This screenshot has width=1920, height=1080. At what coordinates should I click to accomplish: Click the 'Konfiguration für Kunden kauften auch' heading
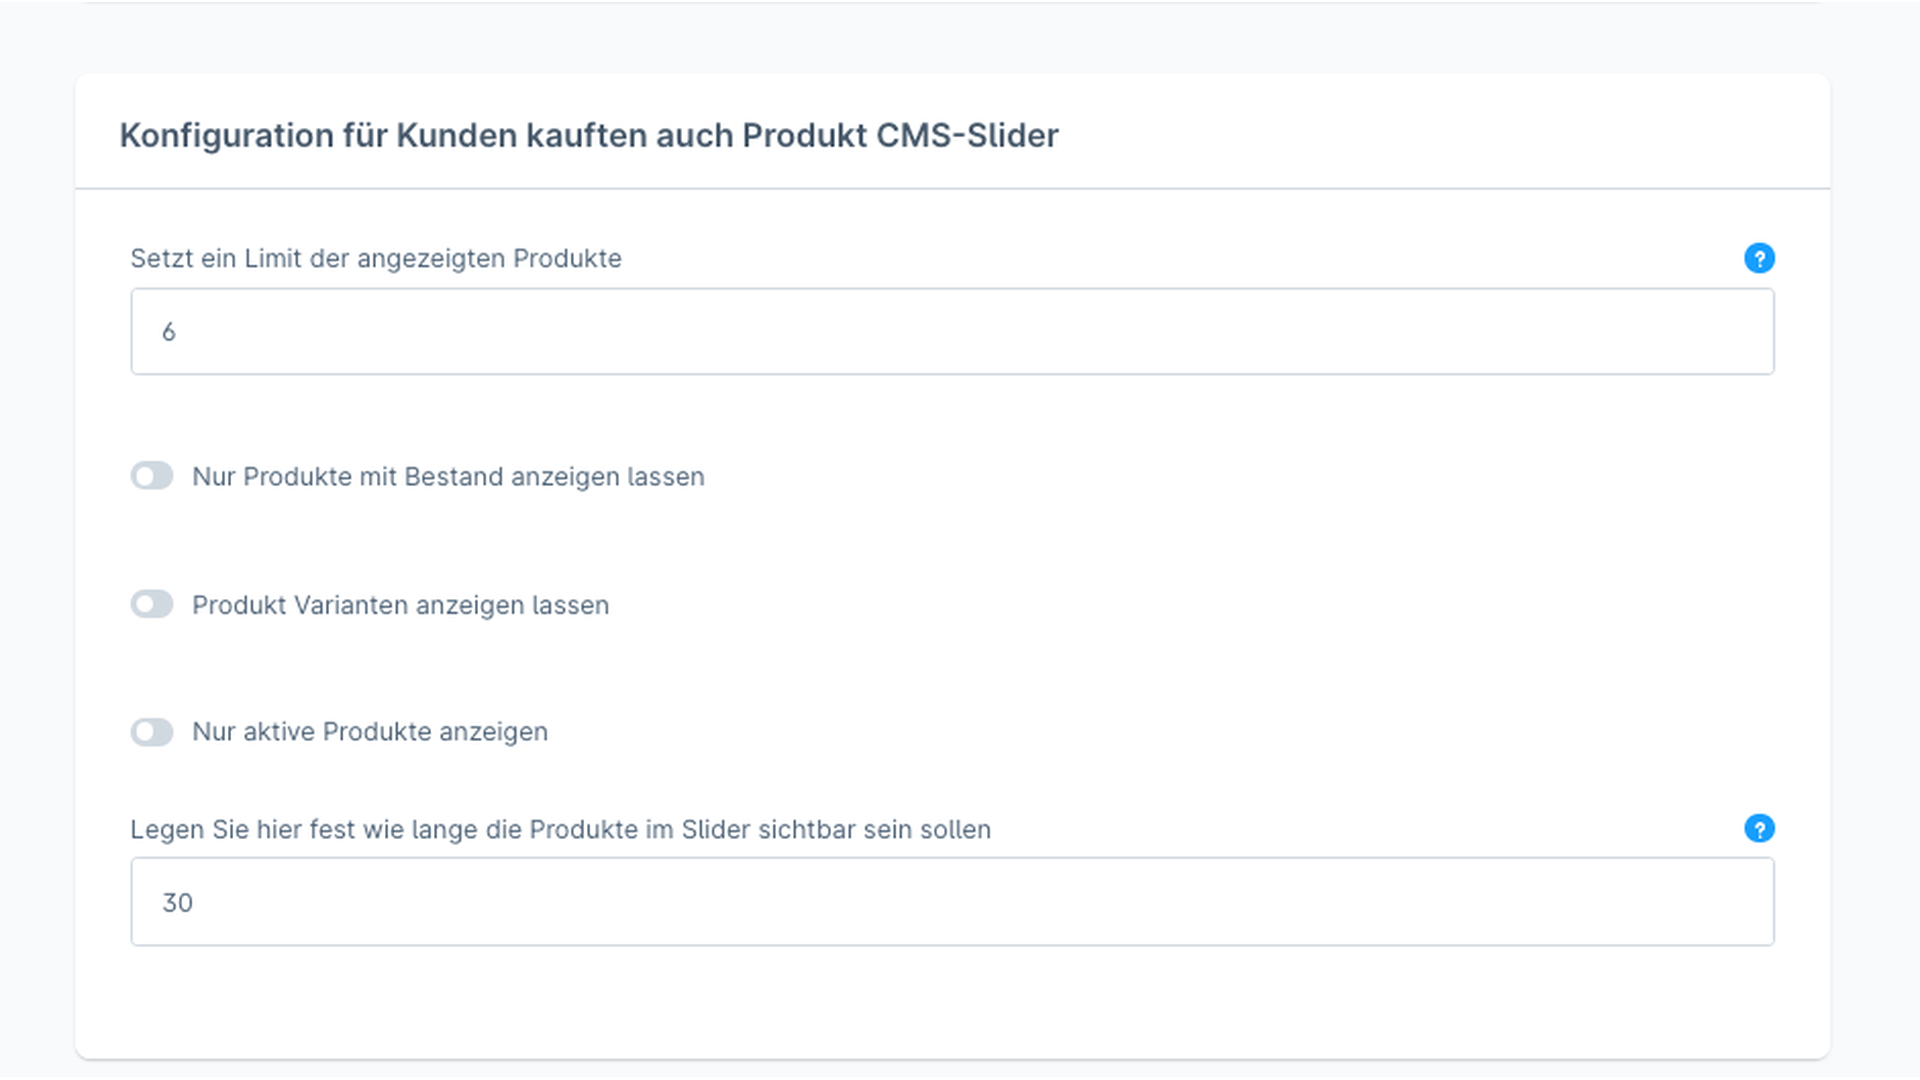click(588, 136)
